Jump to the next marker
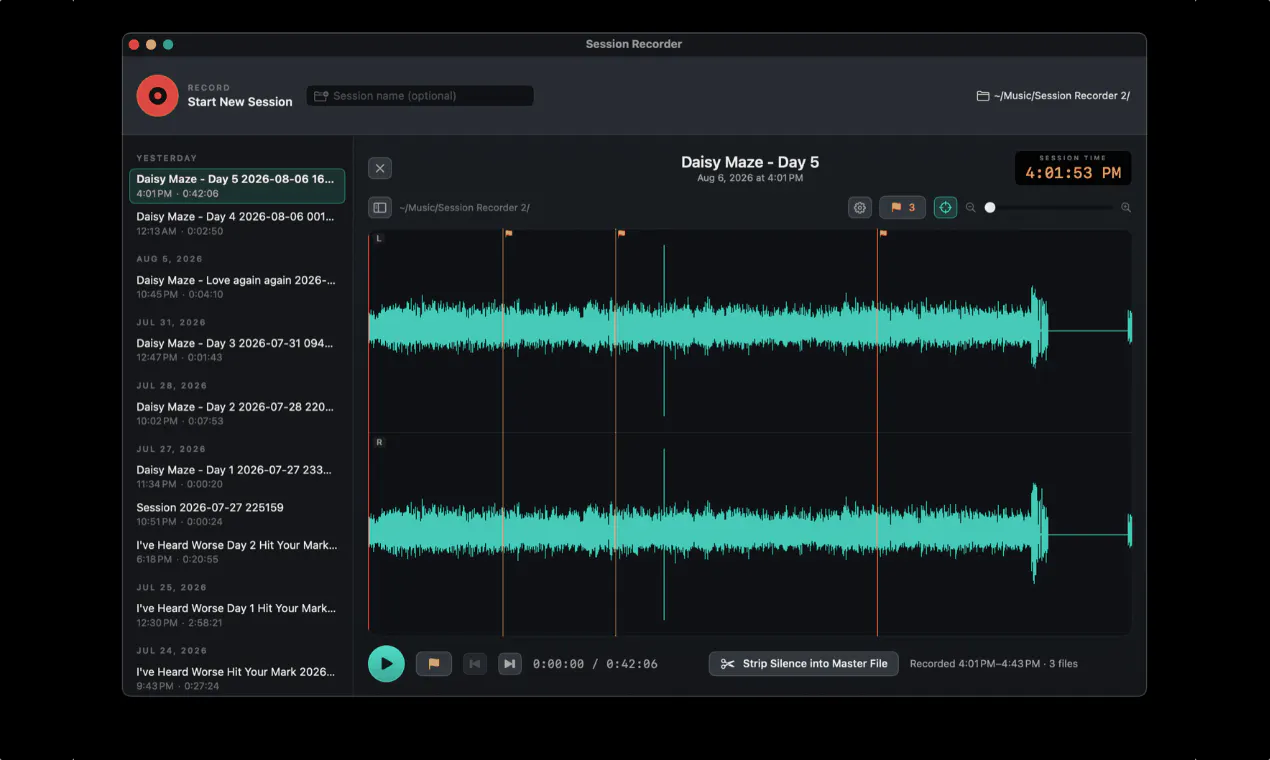The image size is (1270, 760). point(510,664)
